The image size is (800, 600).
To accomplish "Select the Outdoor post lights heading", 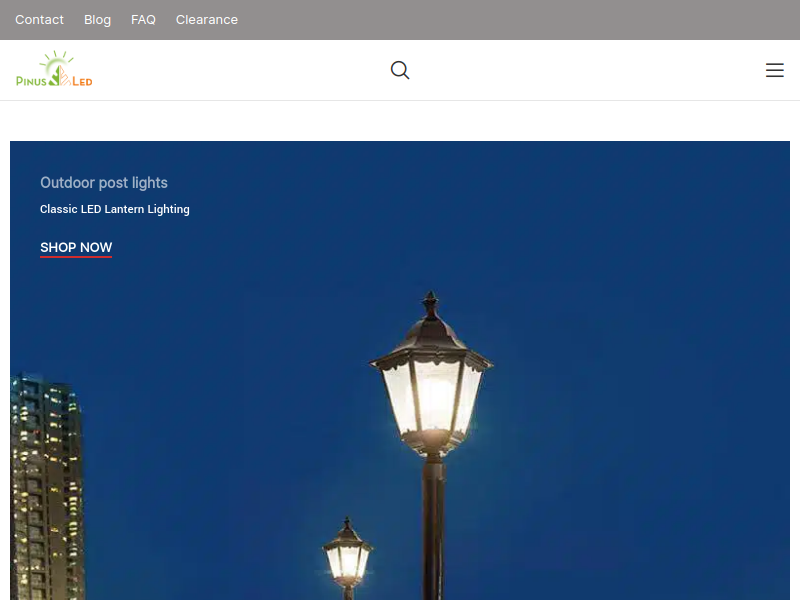I will click(x=104, y=183).
